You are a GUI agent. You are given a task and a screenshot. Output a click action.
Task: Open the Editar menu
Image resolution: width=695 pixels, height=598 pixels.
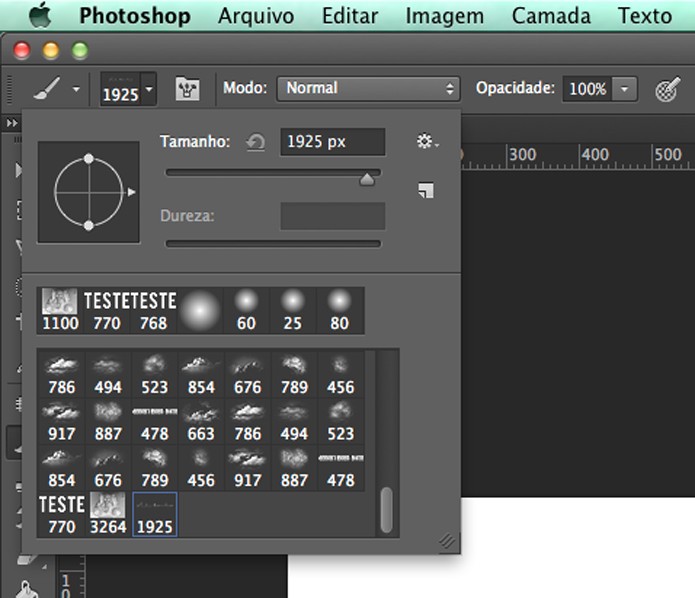[350, 16]
